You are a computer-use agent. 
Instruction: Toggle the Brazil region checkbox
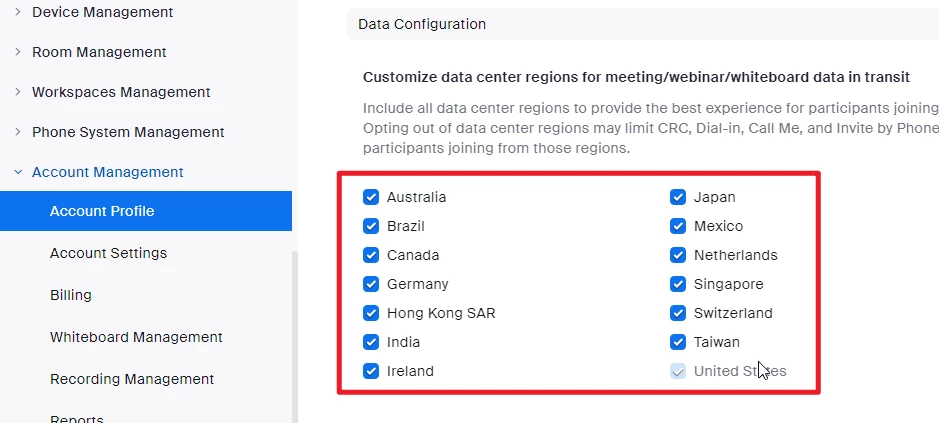tap(371, 226)
